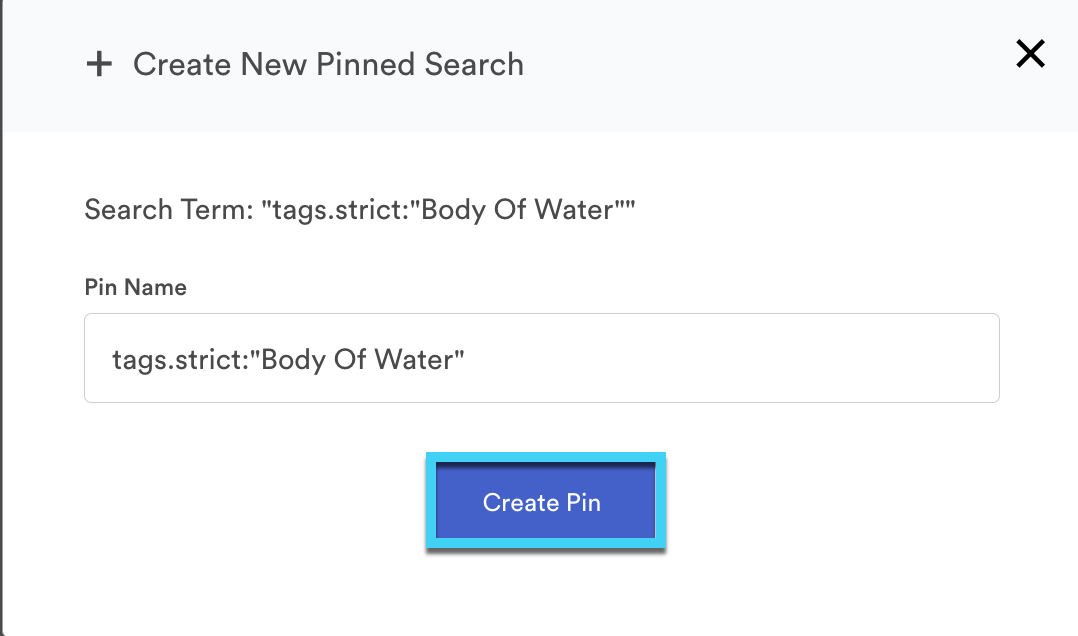The image size is (1078, 636).
Task: Place cursor at end of Pin Name text
Action: 467,359
